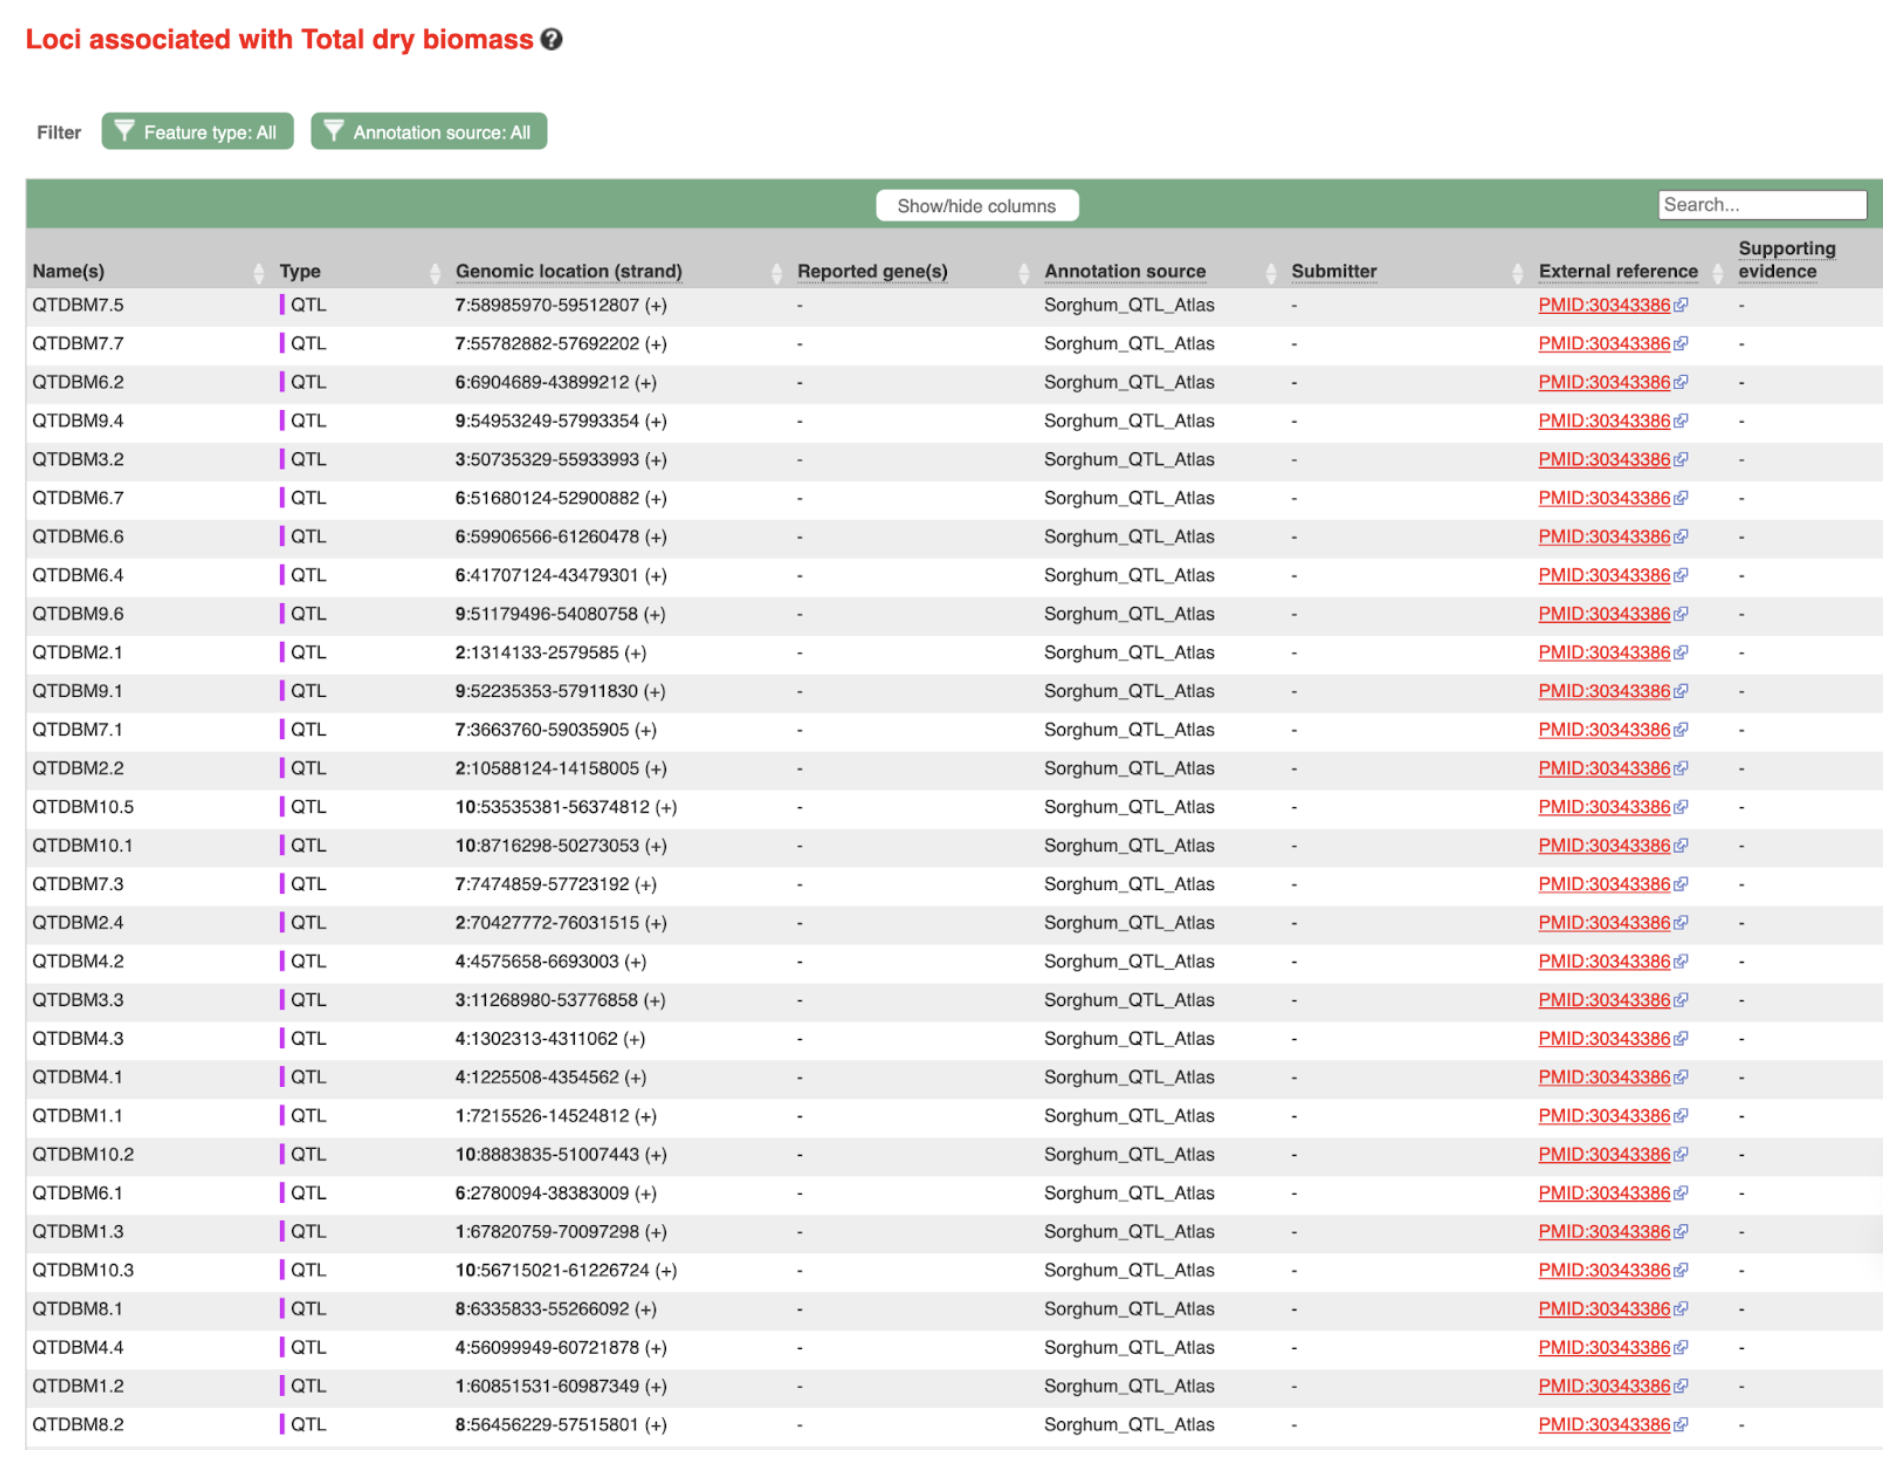Click Sorghum_QTL_Atlas in QTDBM9.4 row
This screenshot has width=1902, height=1464.
tap(1129, 421)
